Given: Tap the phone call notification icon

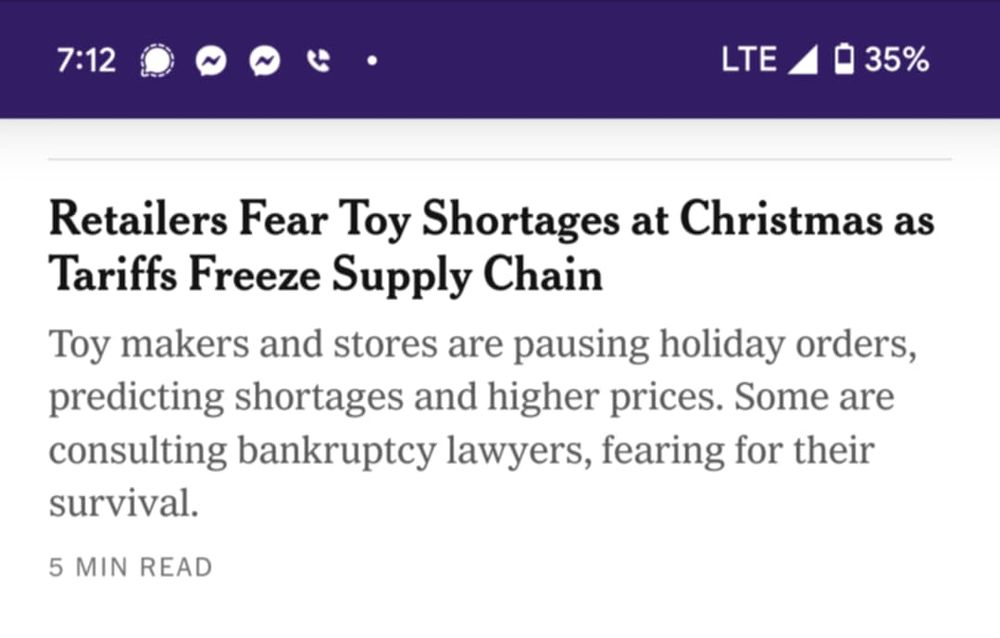Looking at the screenshot, I should click(318, 61).
